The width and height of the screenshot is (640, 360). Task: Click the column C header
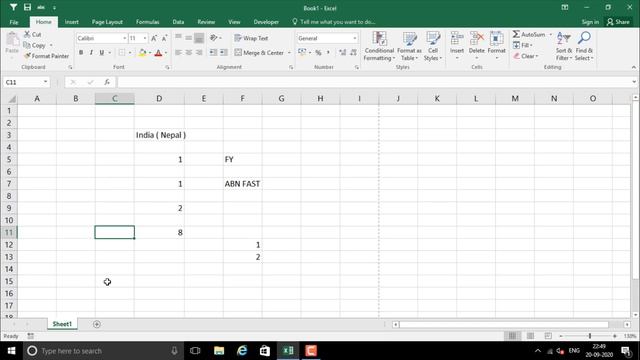point(115,98)
